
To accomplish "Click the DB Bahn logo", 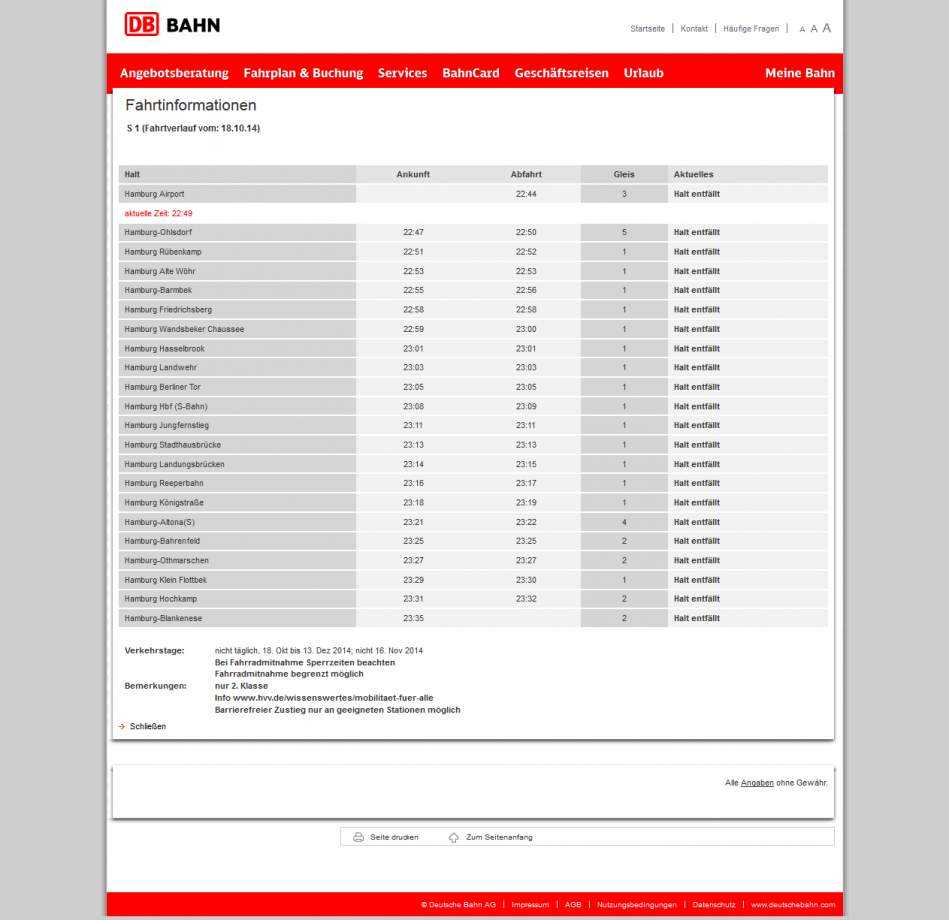I will [x=172, y=25].
